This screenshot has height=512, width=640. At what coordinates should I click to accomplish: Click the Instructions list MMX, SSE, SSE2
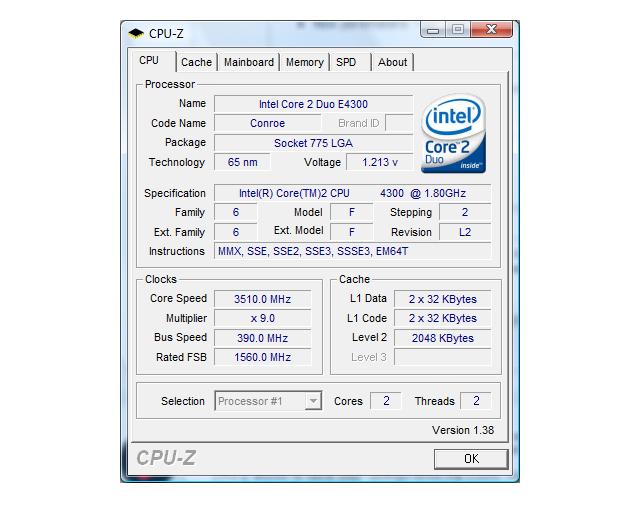pos(353,251)
